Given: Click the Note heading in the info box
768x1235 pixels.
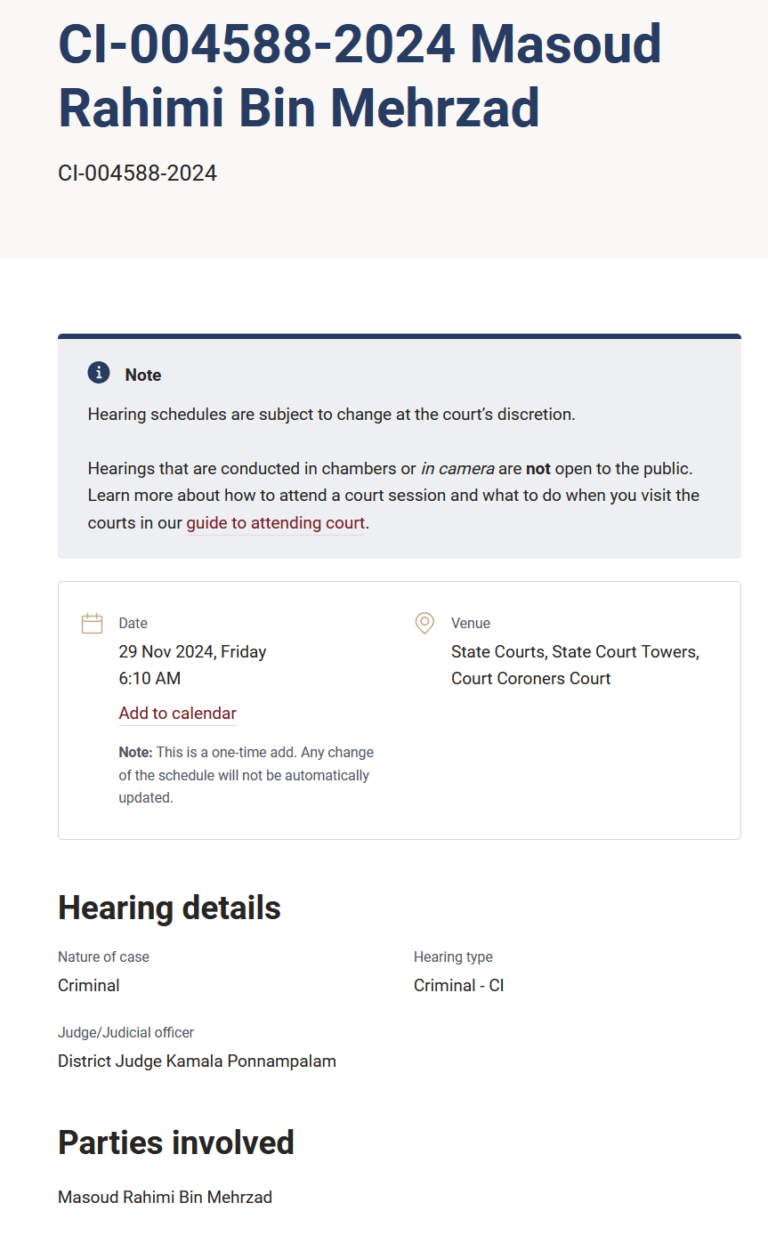Looking at the screenshot, I should 143,375.
